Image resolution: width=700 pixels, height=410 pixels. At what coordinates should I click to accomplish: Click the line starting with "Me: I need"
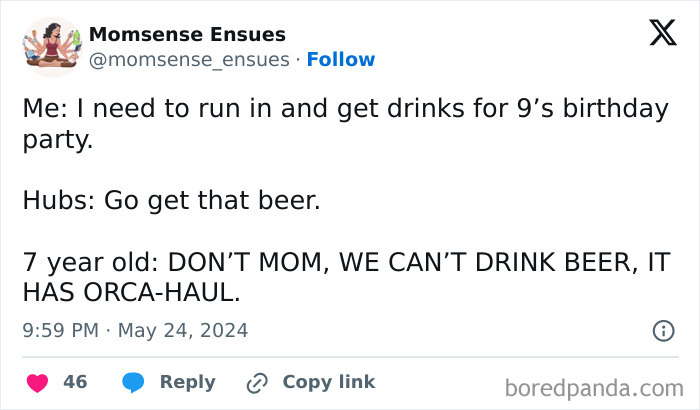(x=345, y=108)
